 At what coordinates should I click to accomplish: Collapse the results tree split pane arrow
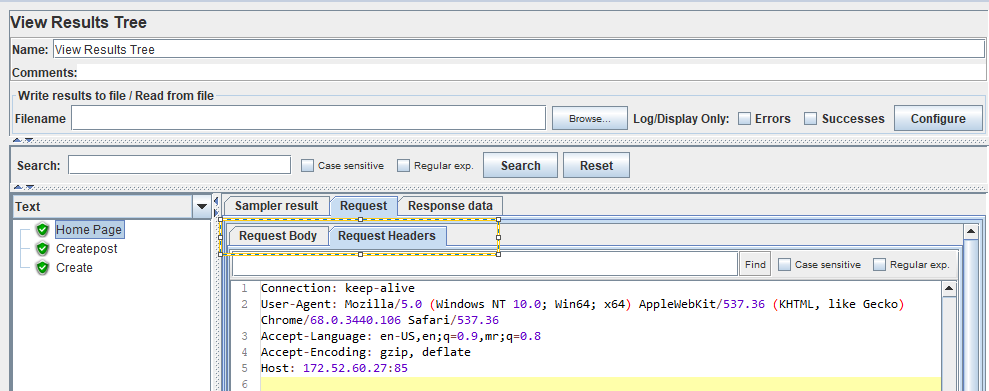coord(216,201)
